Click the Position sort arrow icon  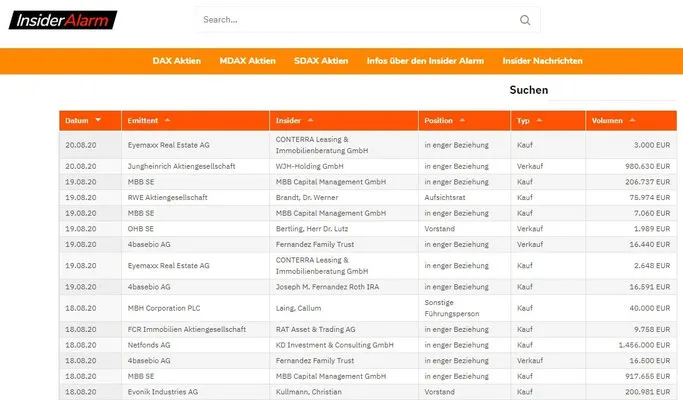(462, 120)
